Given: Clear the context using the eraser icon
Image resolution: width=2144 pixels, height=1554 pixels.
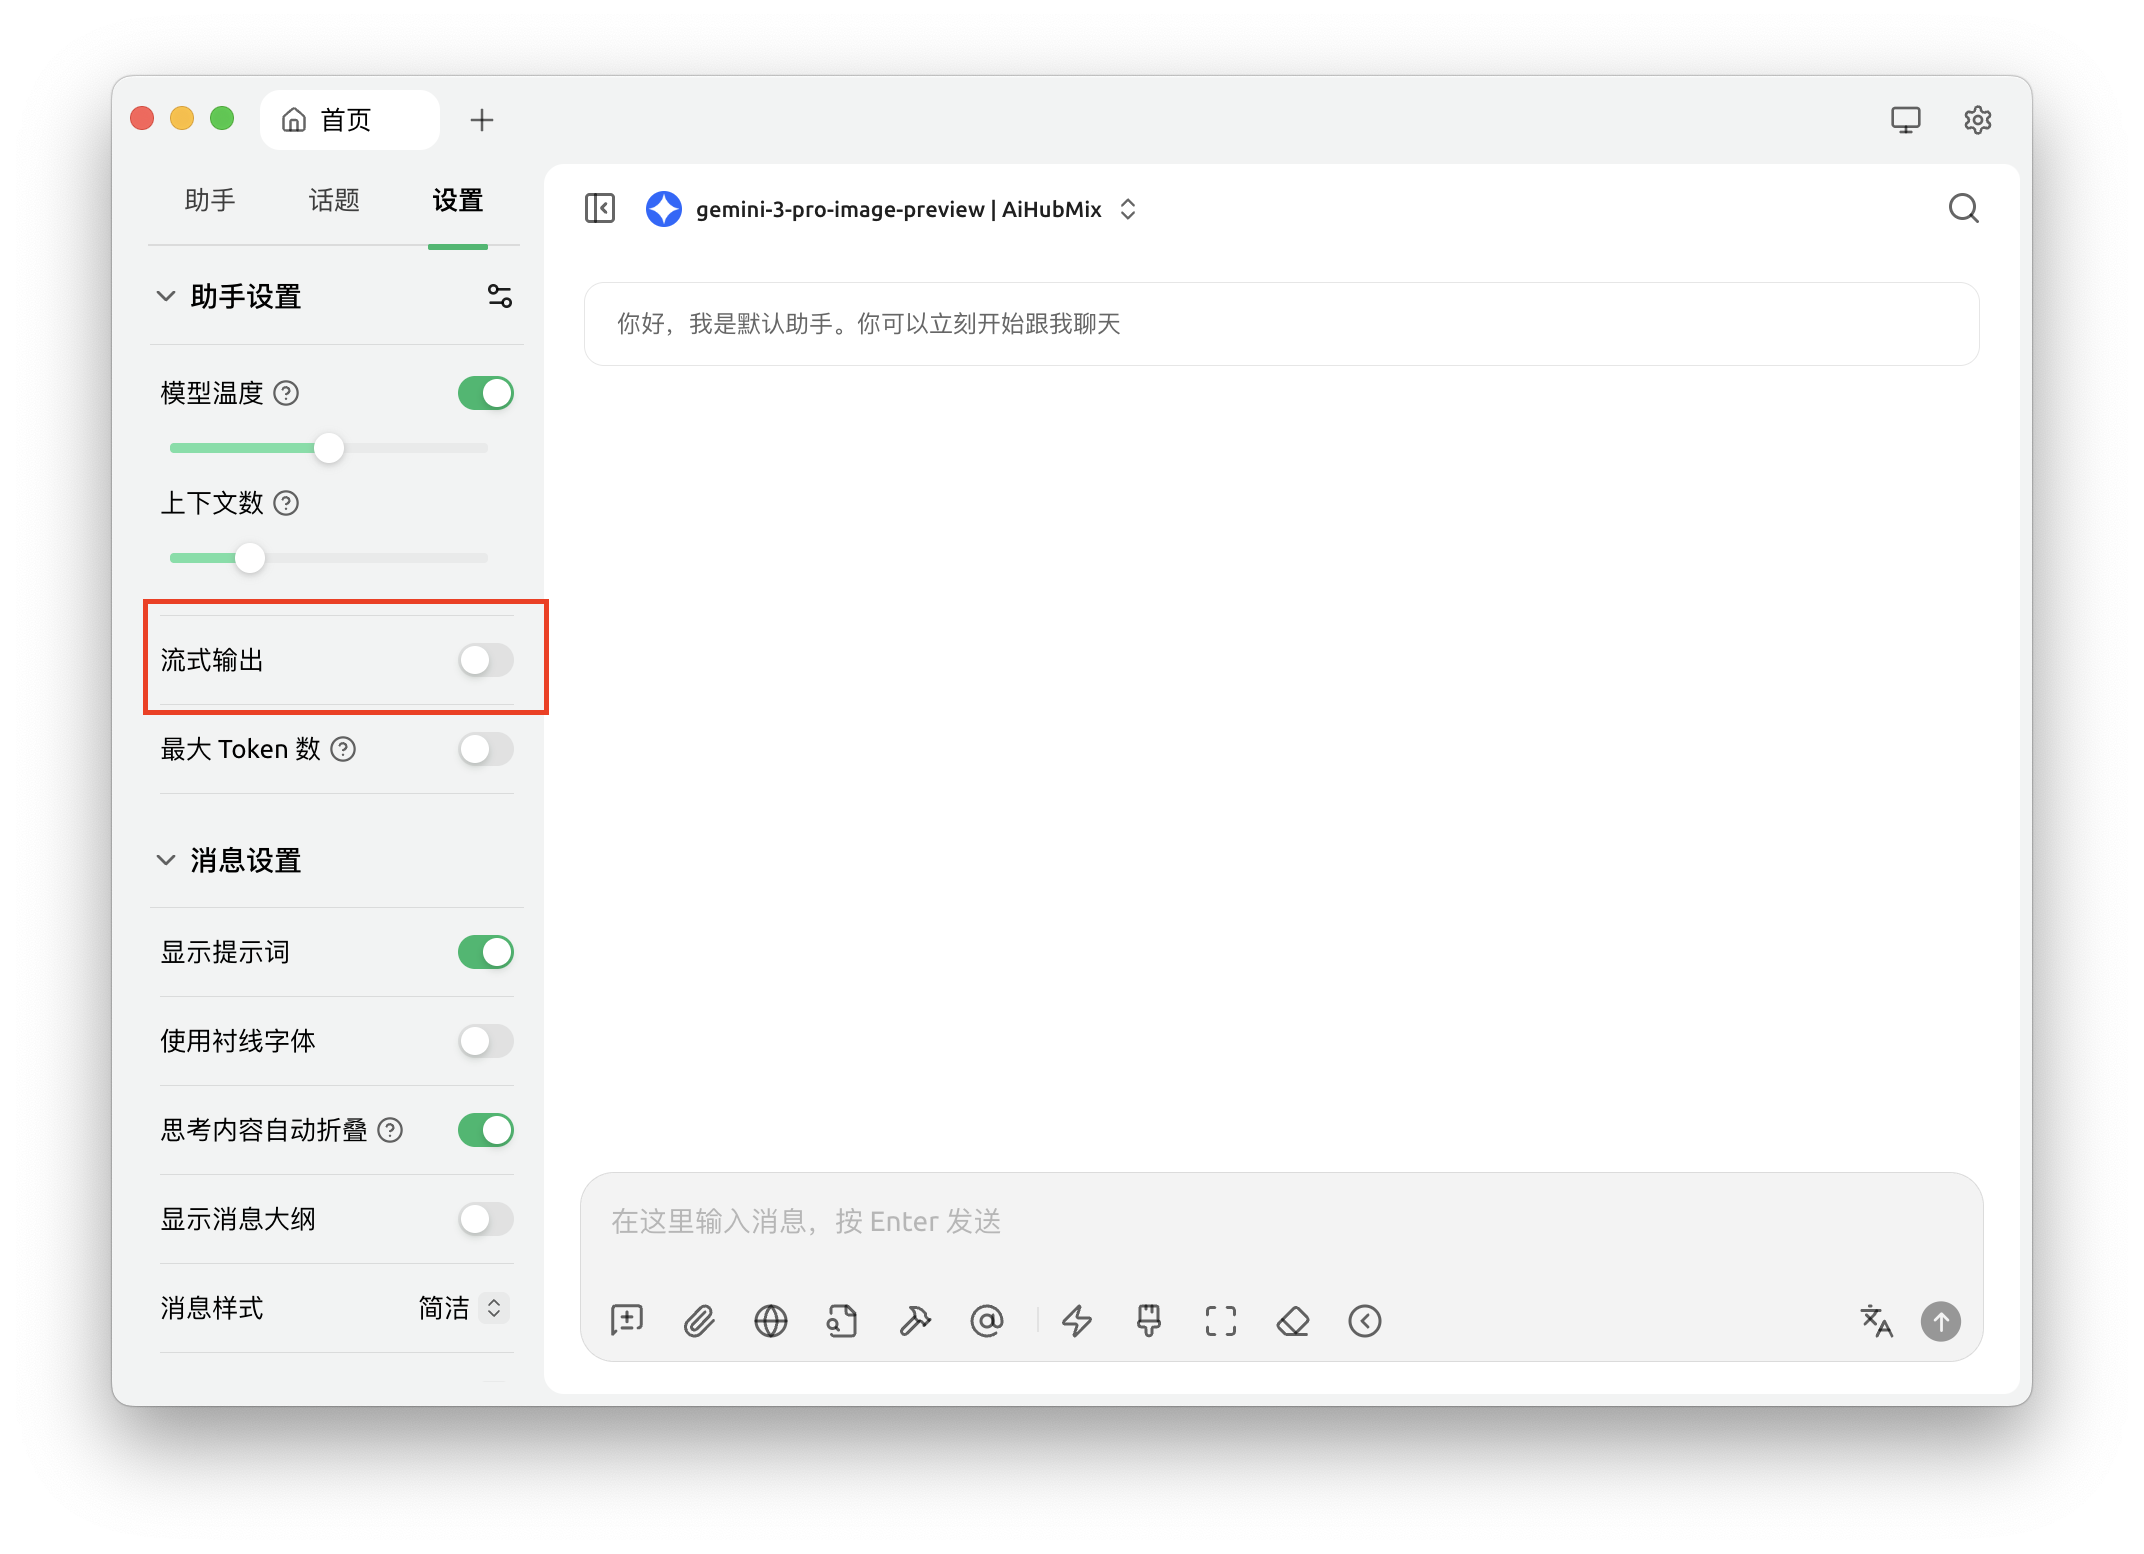Looking at the screenshot, I should click(1293, 1321).
